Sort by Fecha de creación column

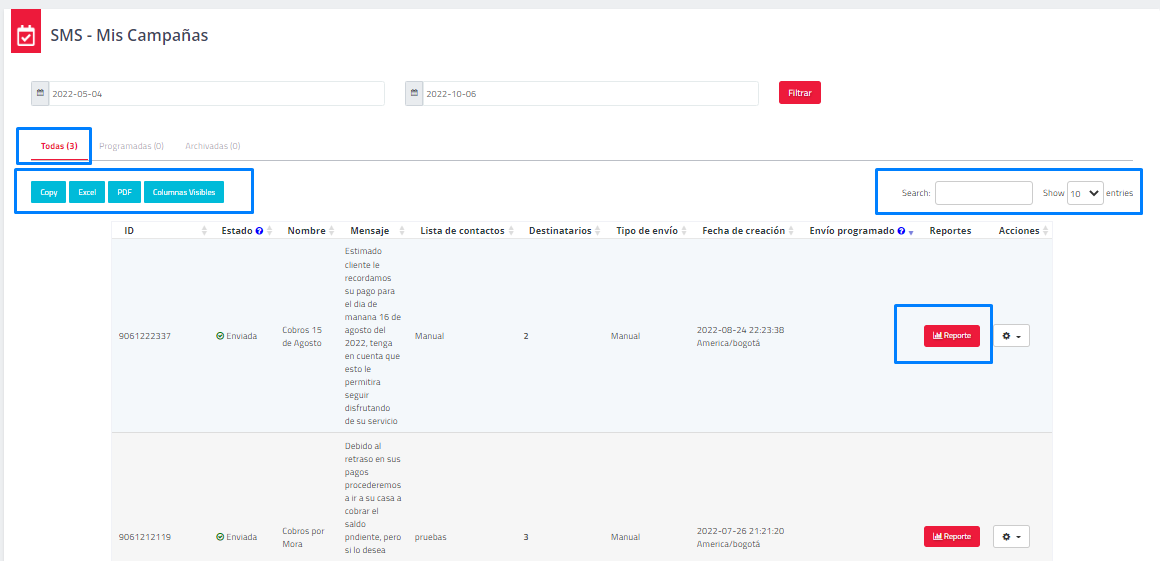pos(747,231)
